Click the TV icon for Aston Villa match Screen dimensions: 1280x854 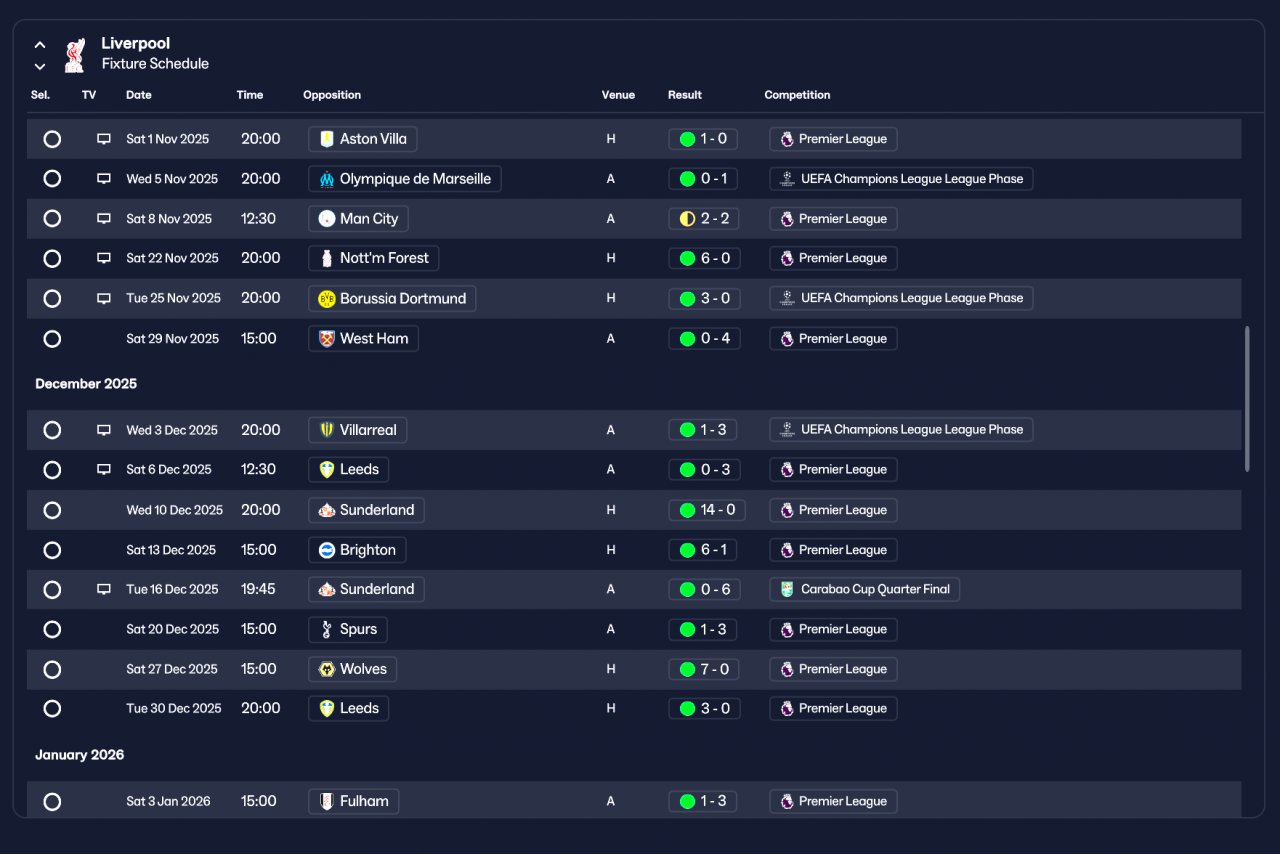[104, 139]
